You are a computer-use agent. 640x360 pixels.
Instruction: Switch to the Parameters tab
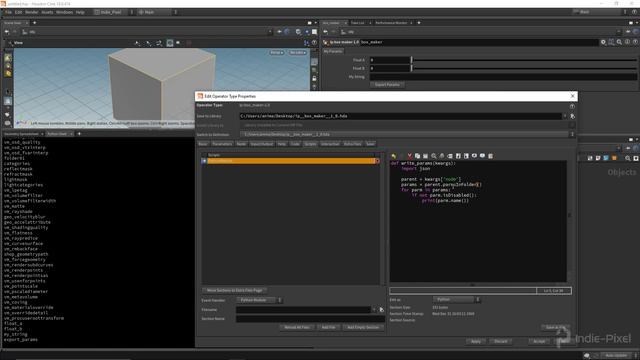[x=222, y=144]
